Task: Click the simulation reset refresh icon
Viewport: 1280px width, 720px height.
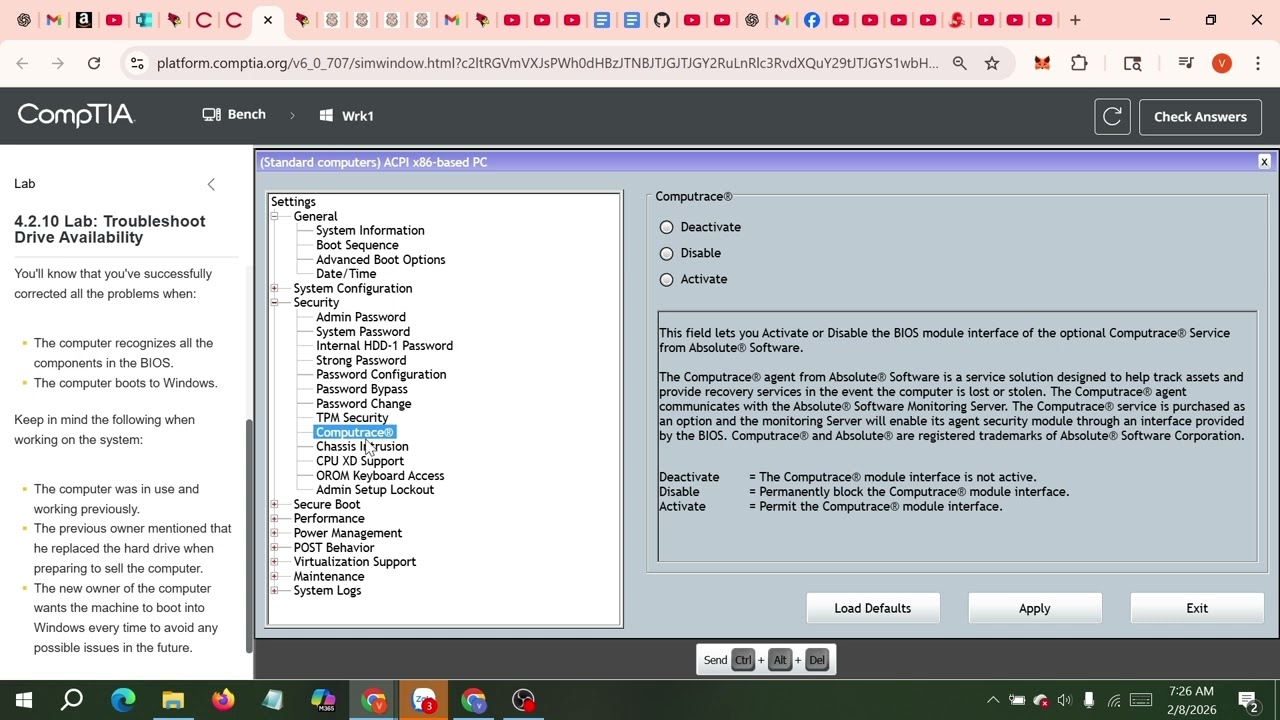Action: tap(1112, 116)
